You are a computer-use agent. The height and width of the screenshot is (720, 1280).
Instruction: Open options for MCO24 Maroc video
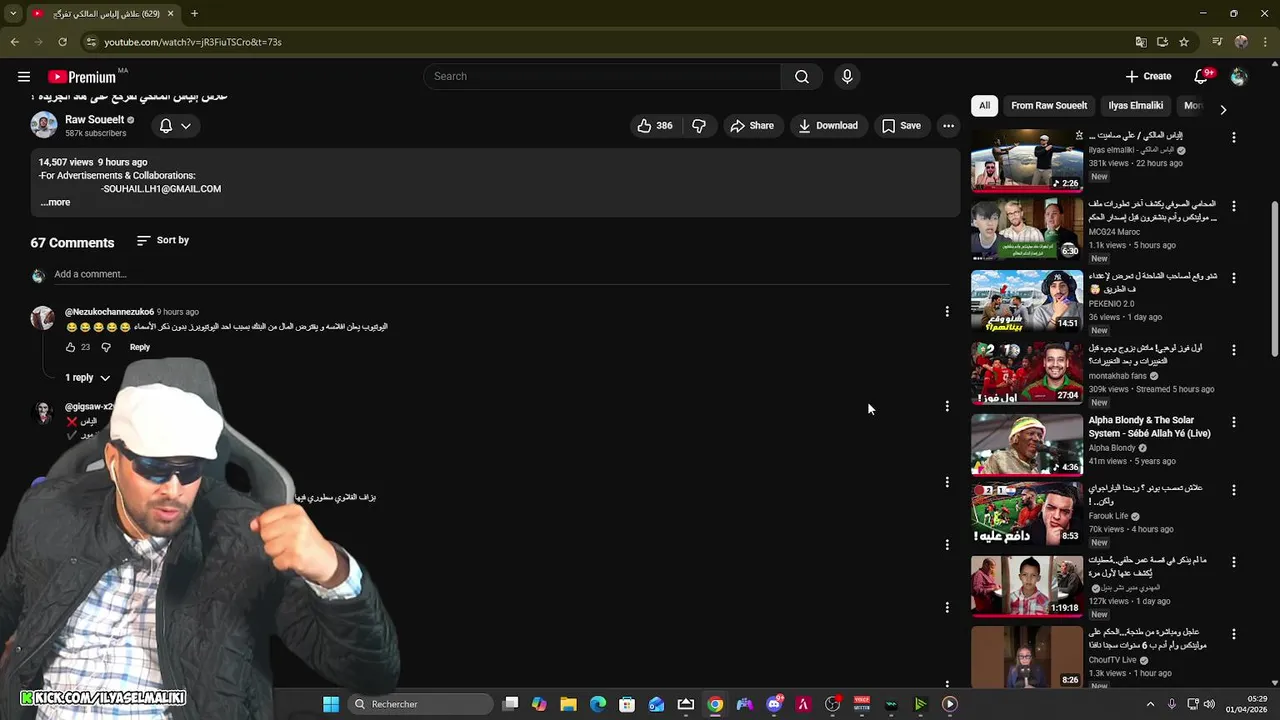point(1233,206)
